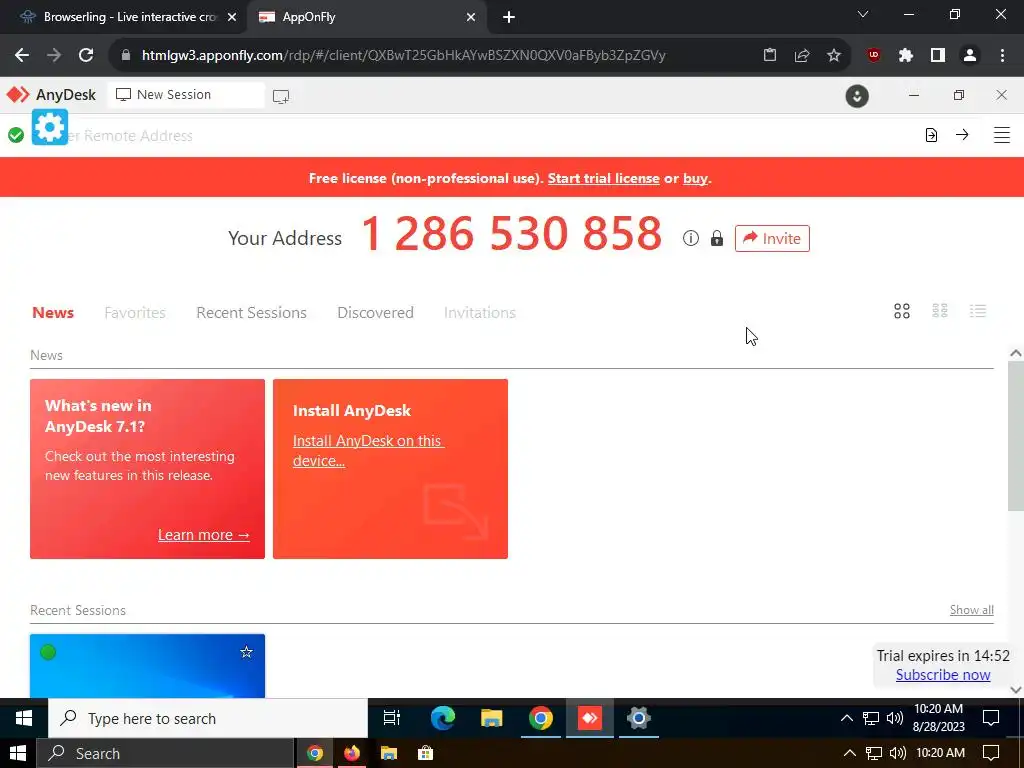Open the uBlock extension icon

click(874, 56)
